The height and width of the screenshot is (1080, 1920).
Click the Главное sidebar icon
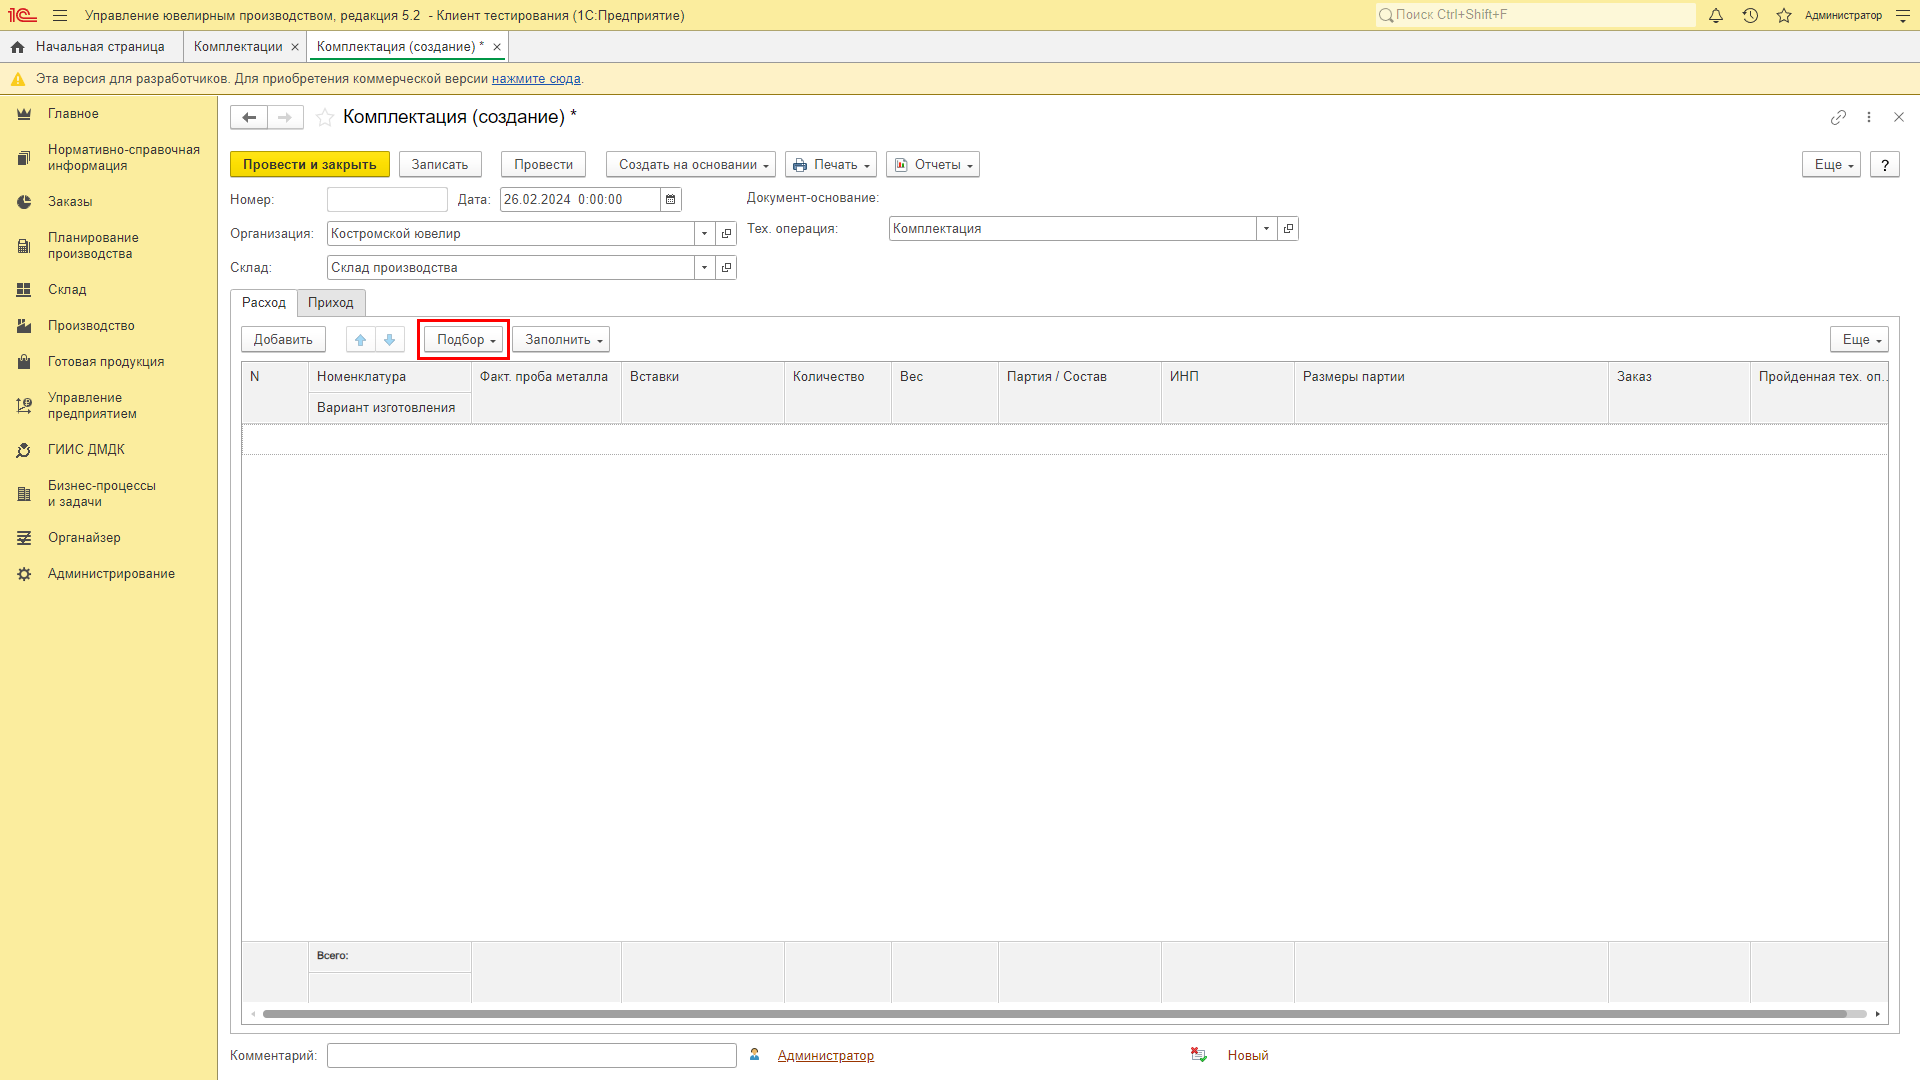[24, 114]
